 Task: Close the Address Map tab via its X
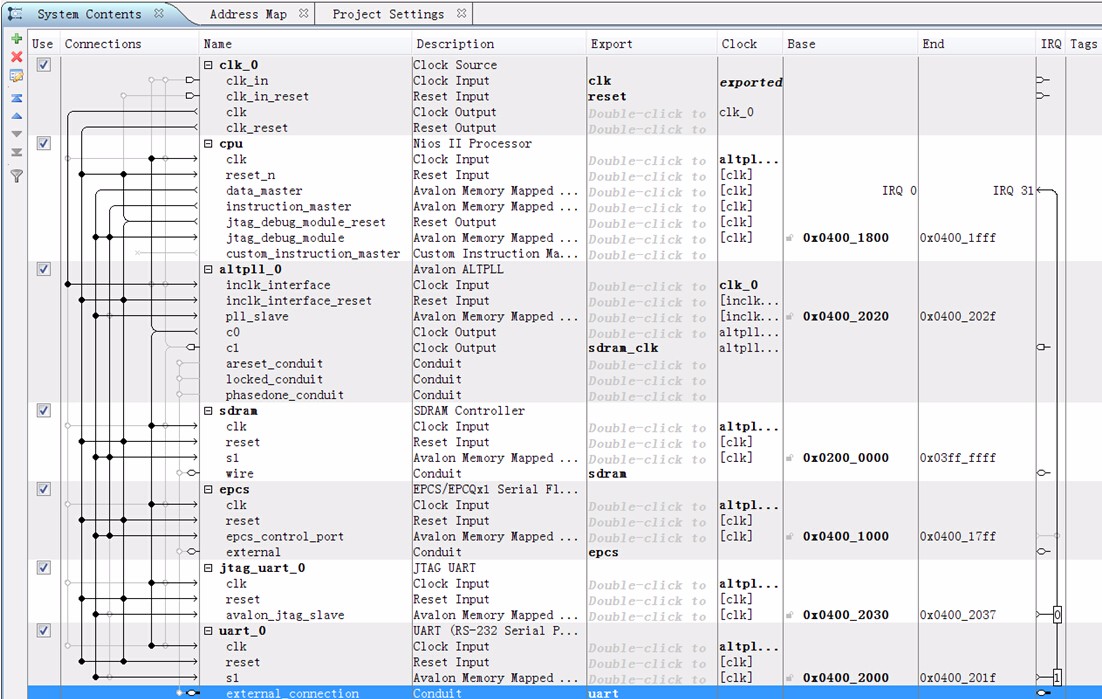tap(303, 13)
